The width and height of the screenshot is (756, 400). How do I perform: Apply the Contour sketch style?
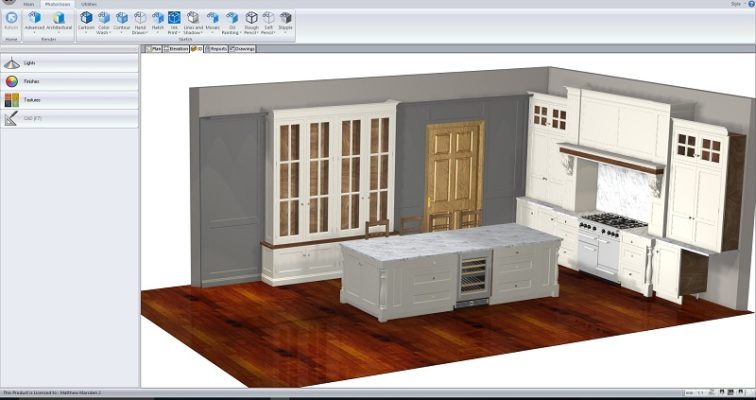(x=122, y=18)
